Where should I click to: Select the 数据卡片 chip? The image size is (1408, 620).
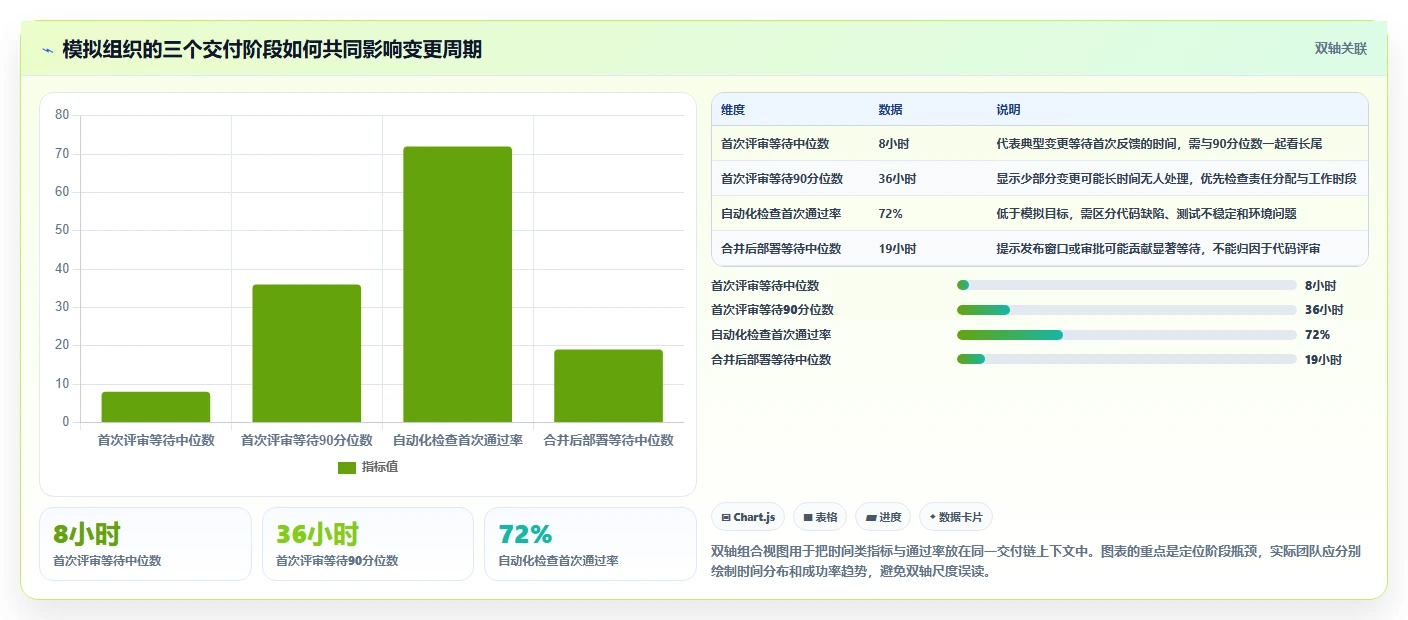coord(956,517)
